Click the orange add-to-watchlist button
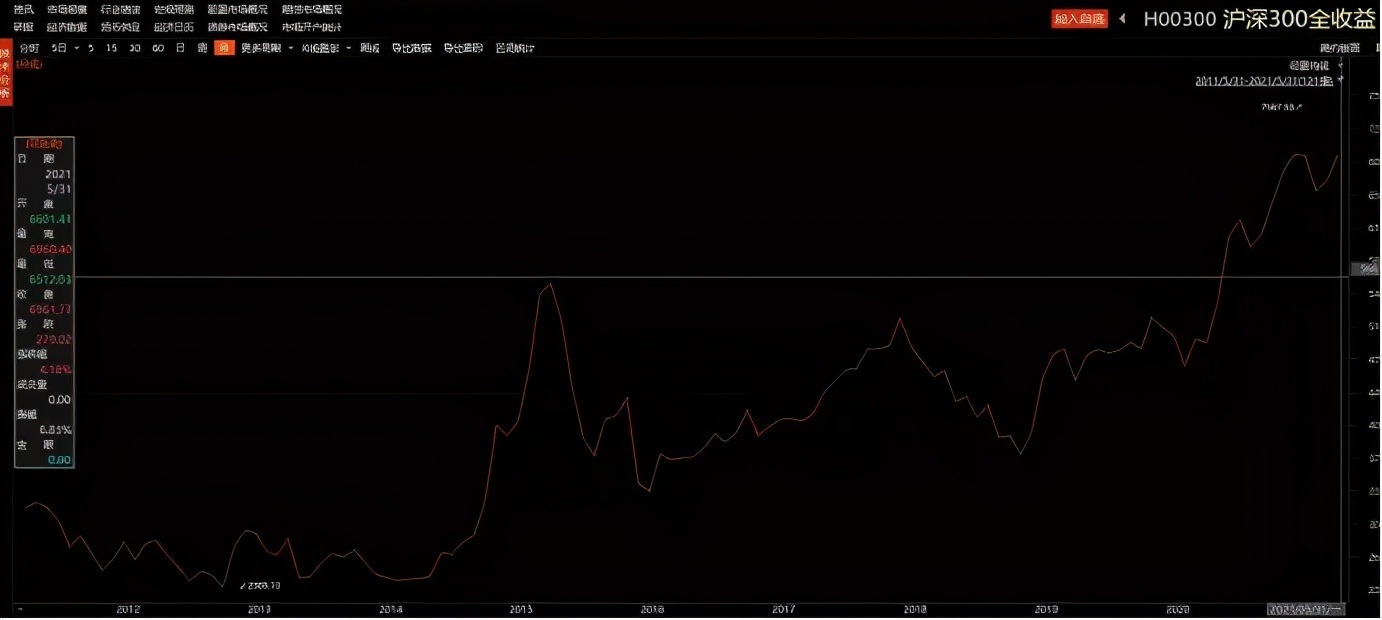 point(1080,19)
